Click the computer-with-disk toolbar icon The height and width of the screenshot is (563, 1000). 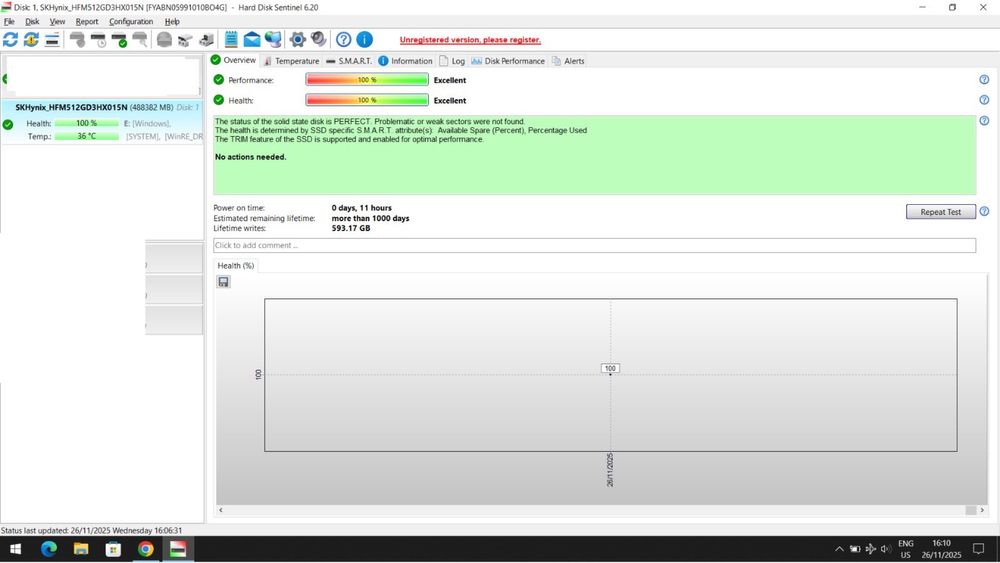click(x=206, y=40)
